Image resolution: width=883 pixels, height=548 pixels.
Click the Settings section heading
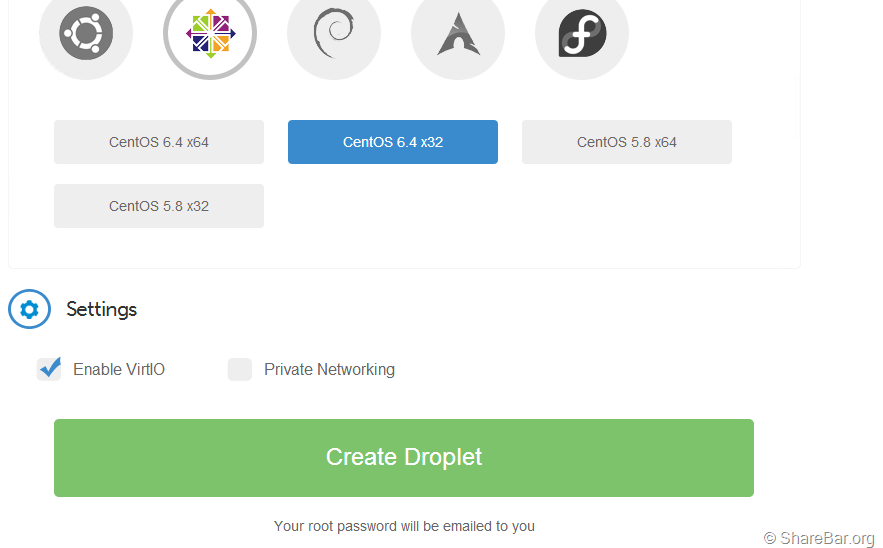coord(102,310)
